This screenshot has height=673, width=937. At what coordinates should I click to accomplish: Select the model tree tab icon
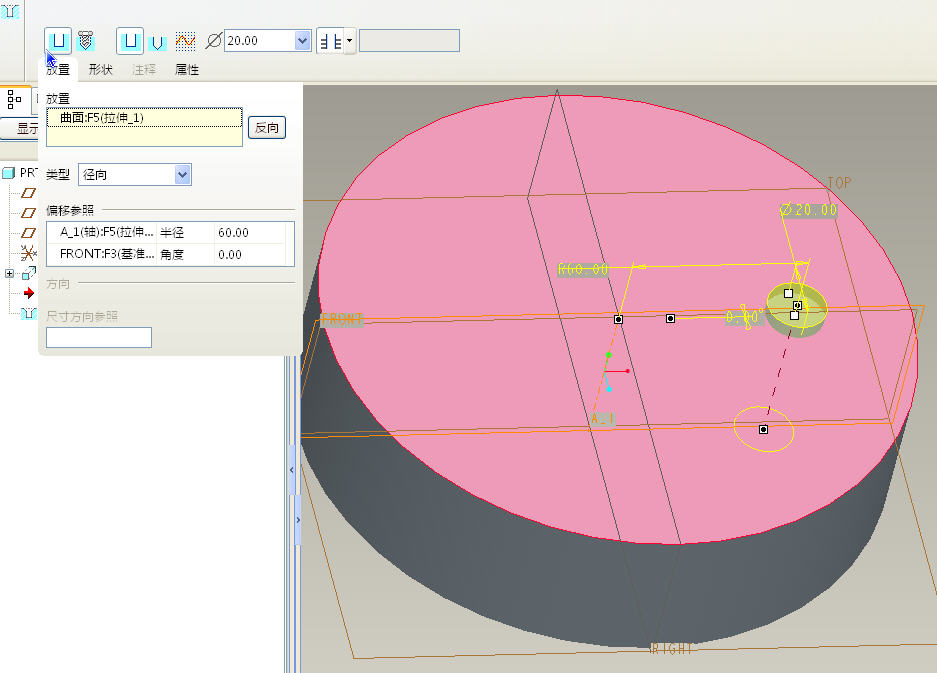tap(14, 99)
